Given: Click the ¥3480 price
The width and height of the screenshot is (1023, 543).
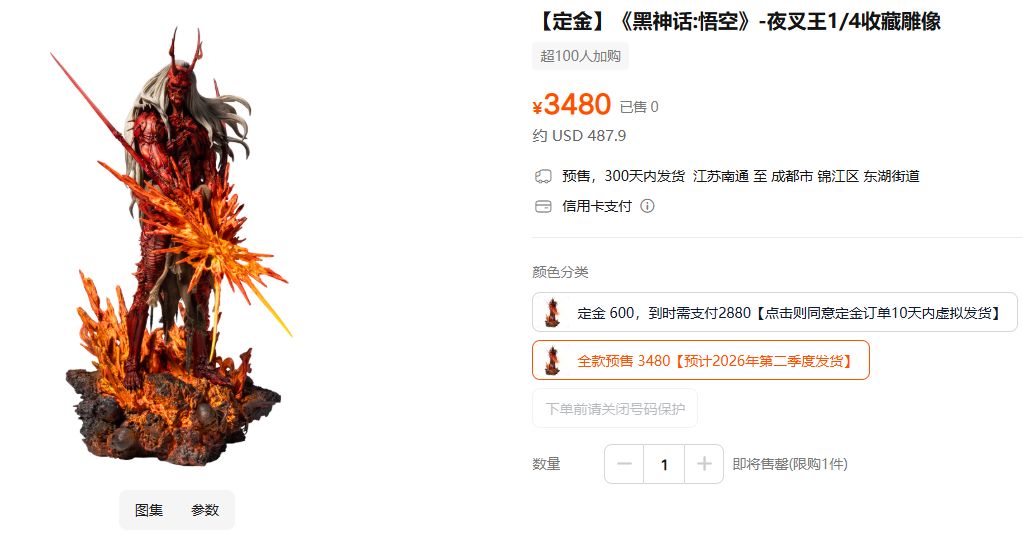Looking at the screenshot, I should click(x=572, y=104).
